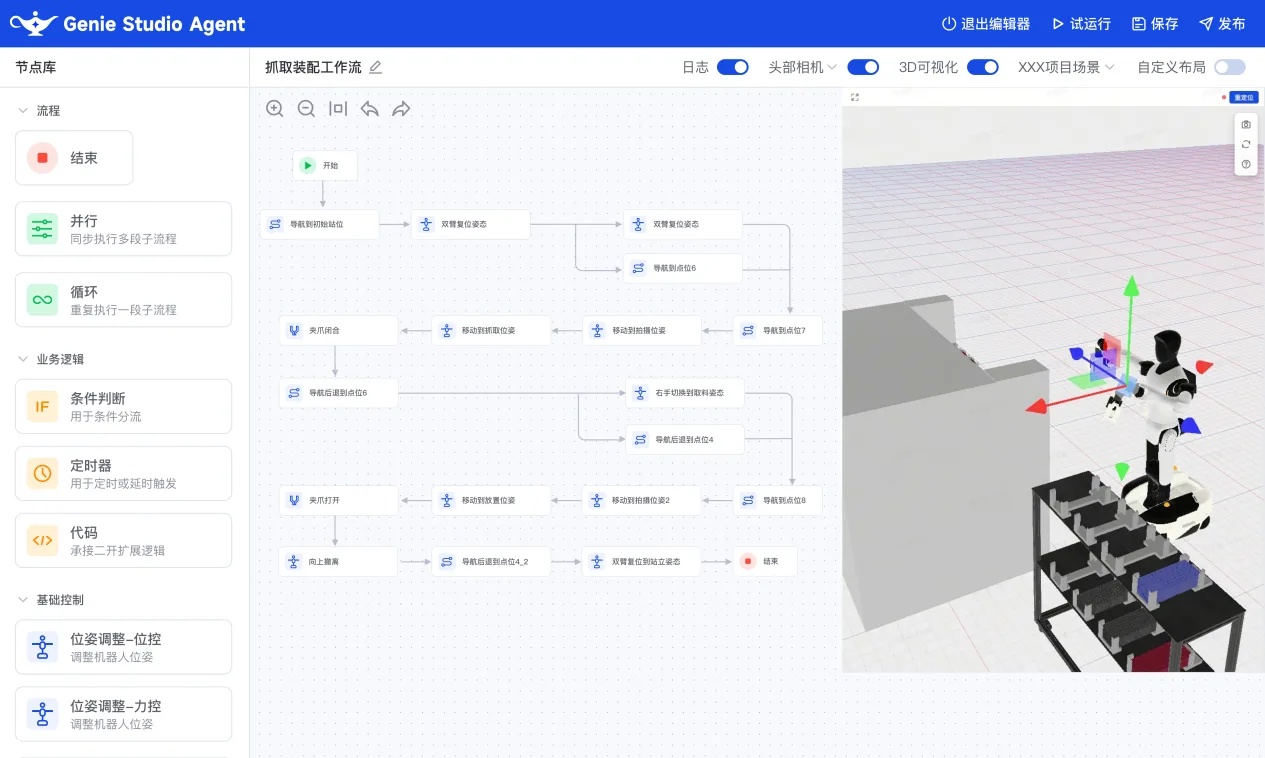Select the 导航后退到点位4_2 node
Screen dimensions: 1265x758
[x=491, y=561]
